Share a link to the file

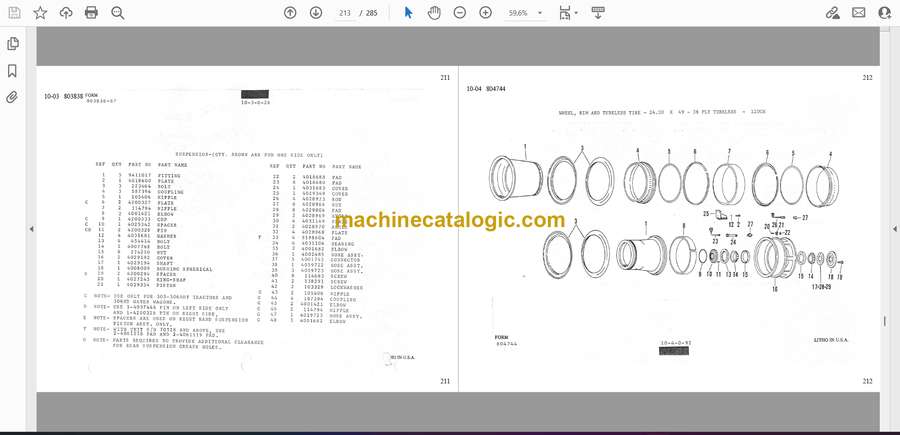(x=833, y=13)
